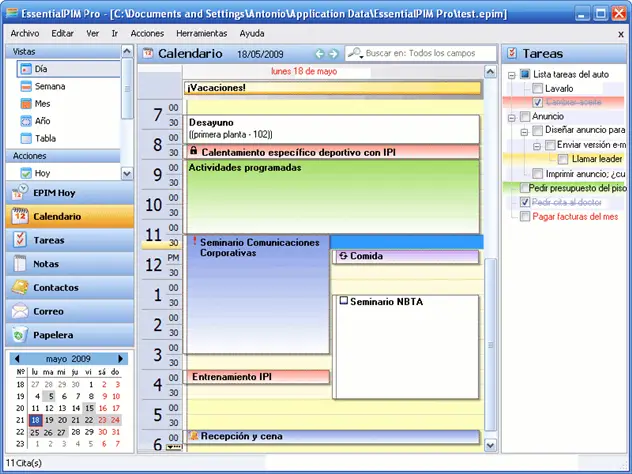The image size is (632, 474).
Task: Click the search magnifier icon
Action: [353, 52]
